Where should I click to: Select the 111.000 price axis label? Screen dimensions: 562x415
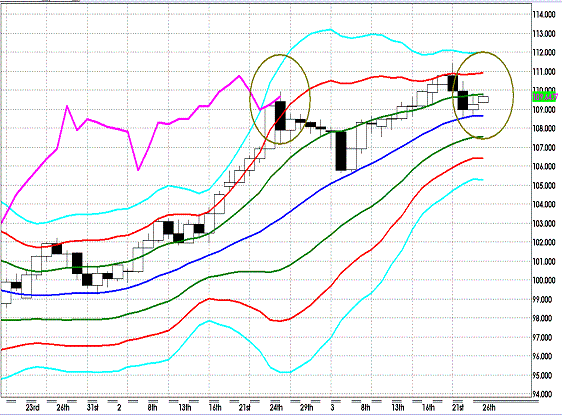tap(544, 72)
